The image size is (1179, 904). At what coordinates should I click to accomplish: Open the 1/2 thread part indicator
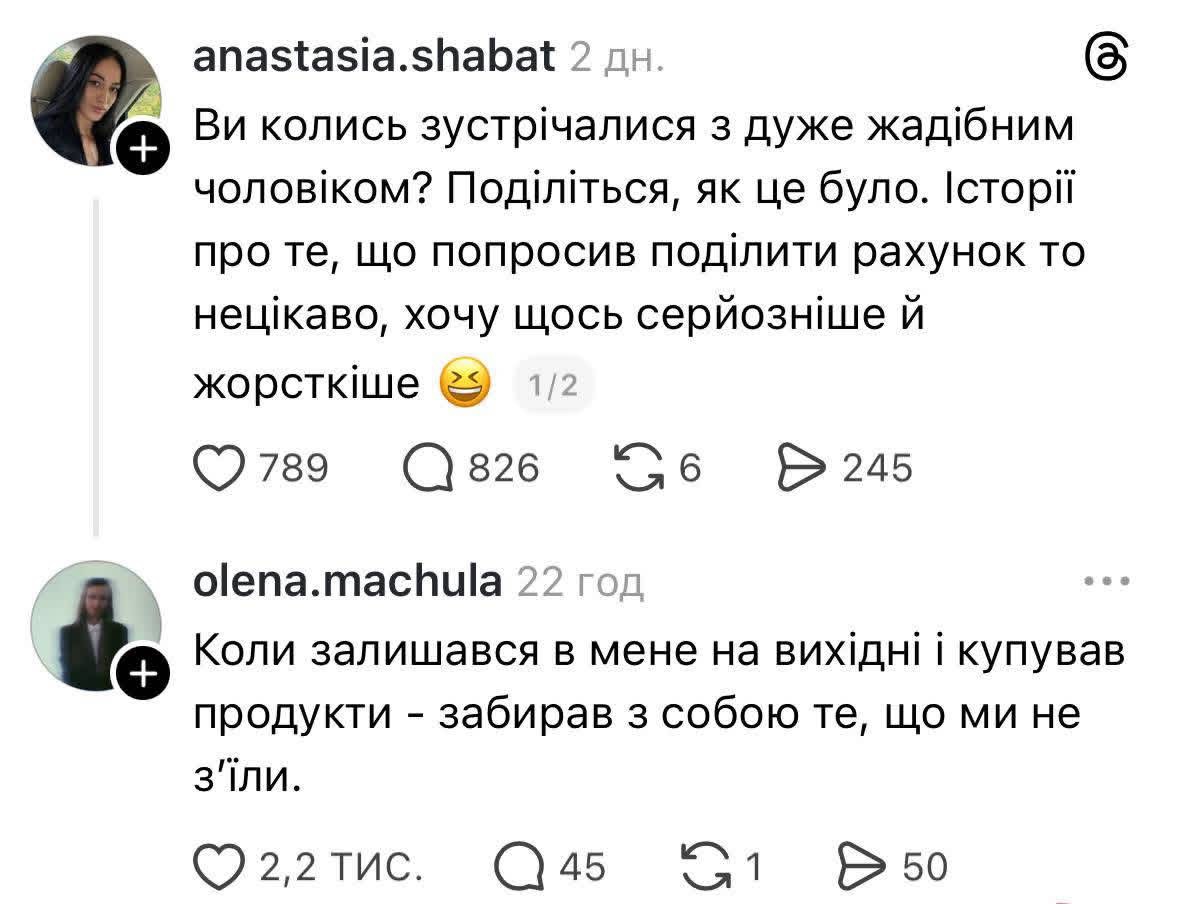click(553, 385)
